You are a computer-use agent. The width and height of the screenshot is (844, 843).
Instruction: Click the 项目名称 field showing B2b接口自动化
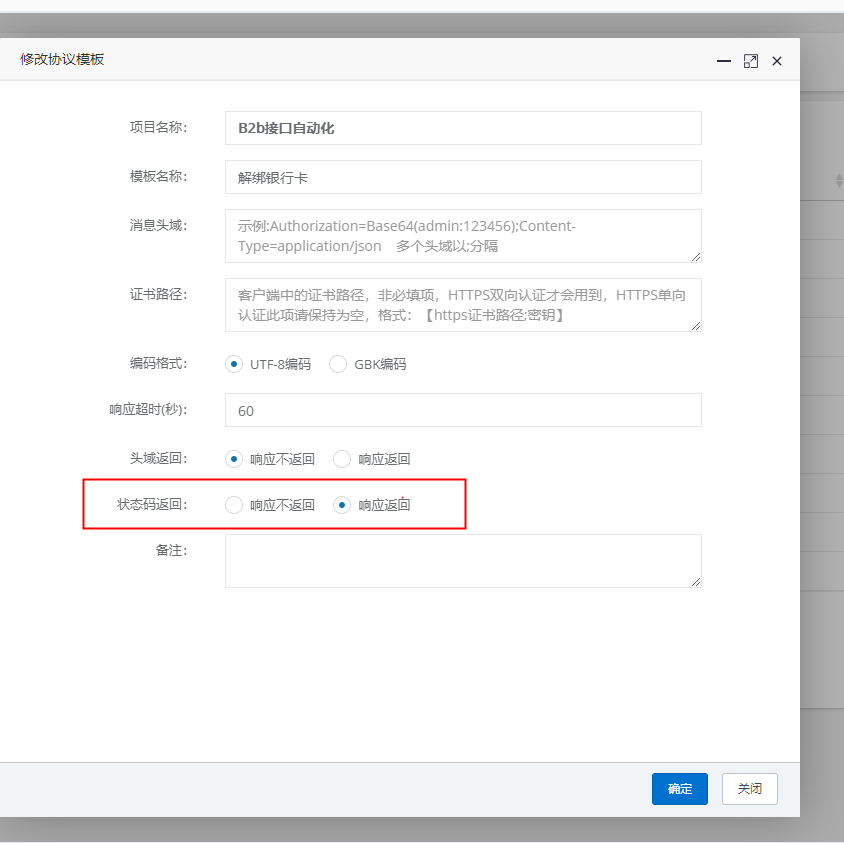[x=463, y=128]
